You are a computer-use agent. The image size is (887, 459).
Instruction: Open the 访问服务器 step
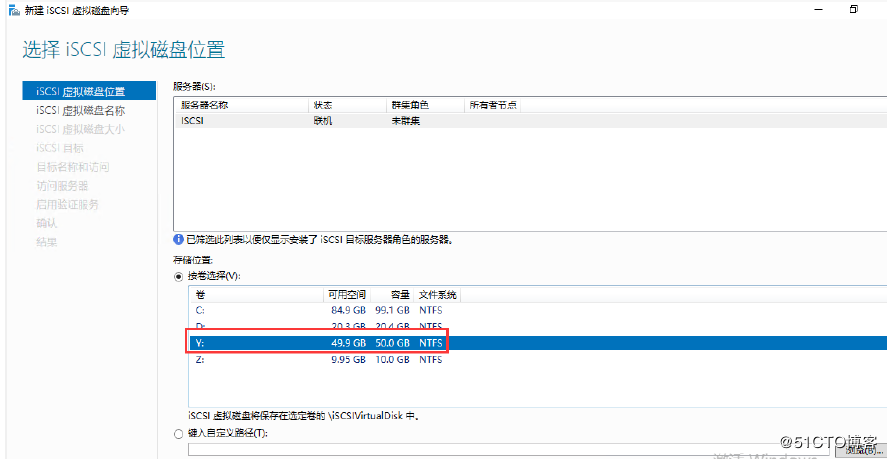point(62,186)
